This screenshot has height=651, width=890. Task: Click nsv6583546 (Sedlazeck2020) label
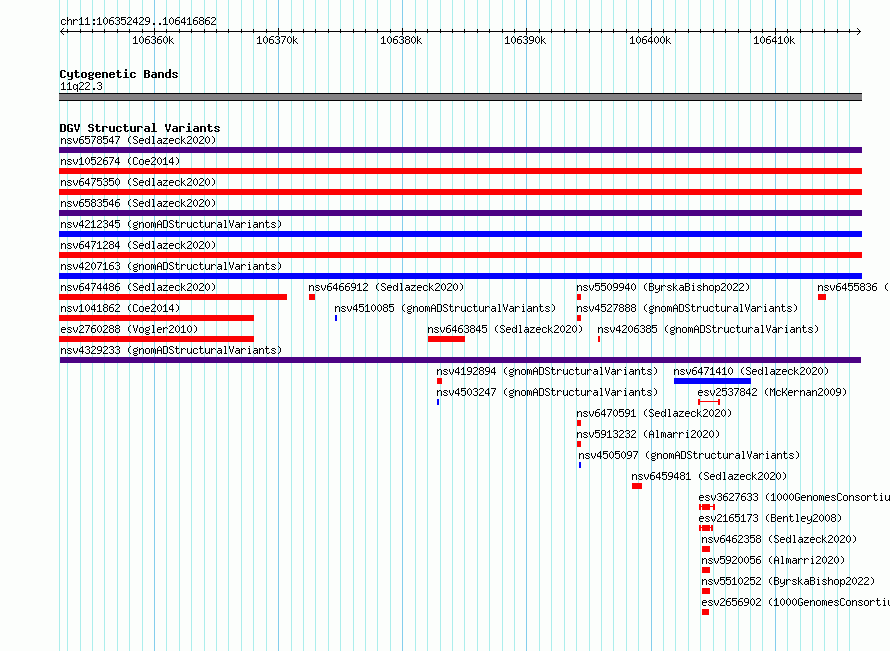coord(138,203)
